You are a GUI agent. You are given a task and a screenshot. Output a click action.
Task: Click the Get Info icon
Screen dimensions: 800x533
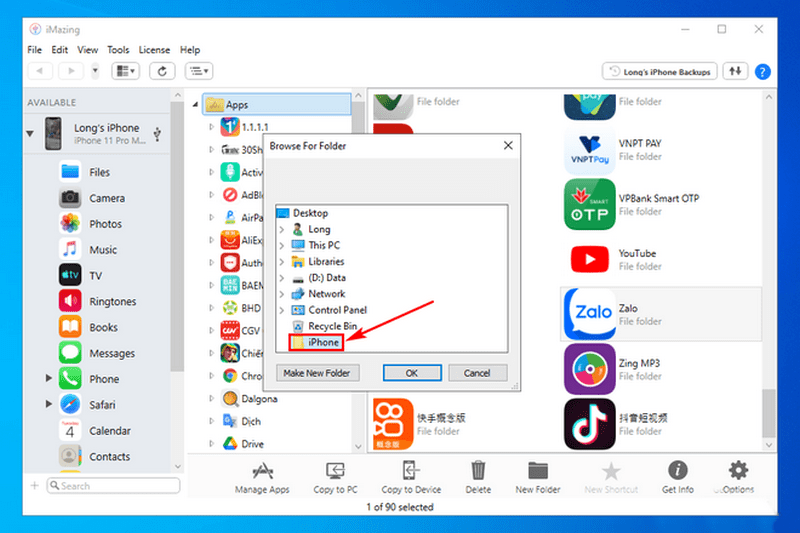click(x=678, y=470)
